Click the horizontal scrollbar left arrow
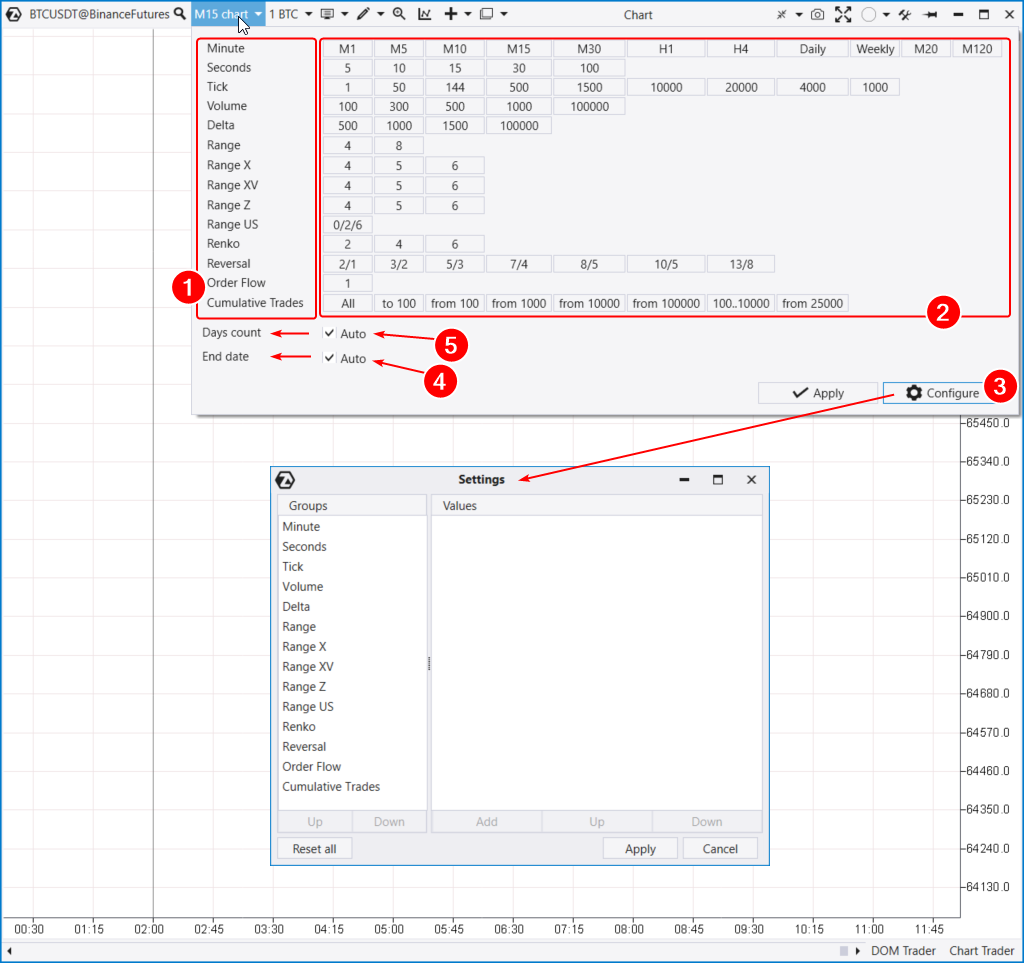The width and height of the screenshot is (1024, 963). [x=9, y=950]
